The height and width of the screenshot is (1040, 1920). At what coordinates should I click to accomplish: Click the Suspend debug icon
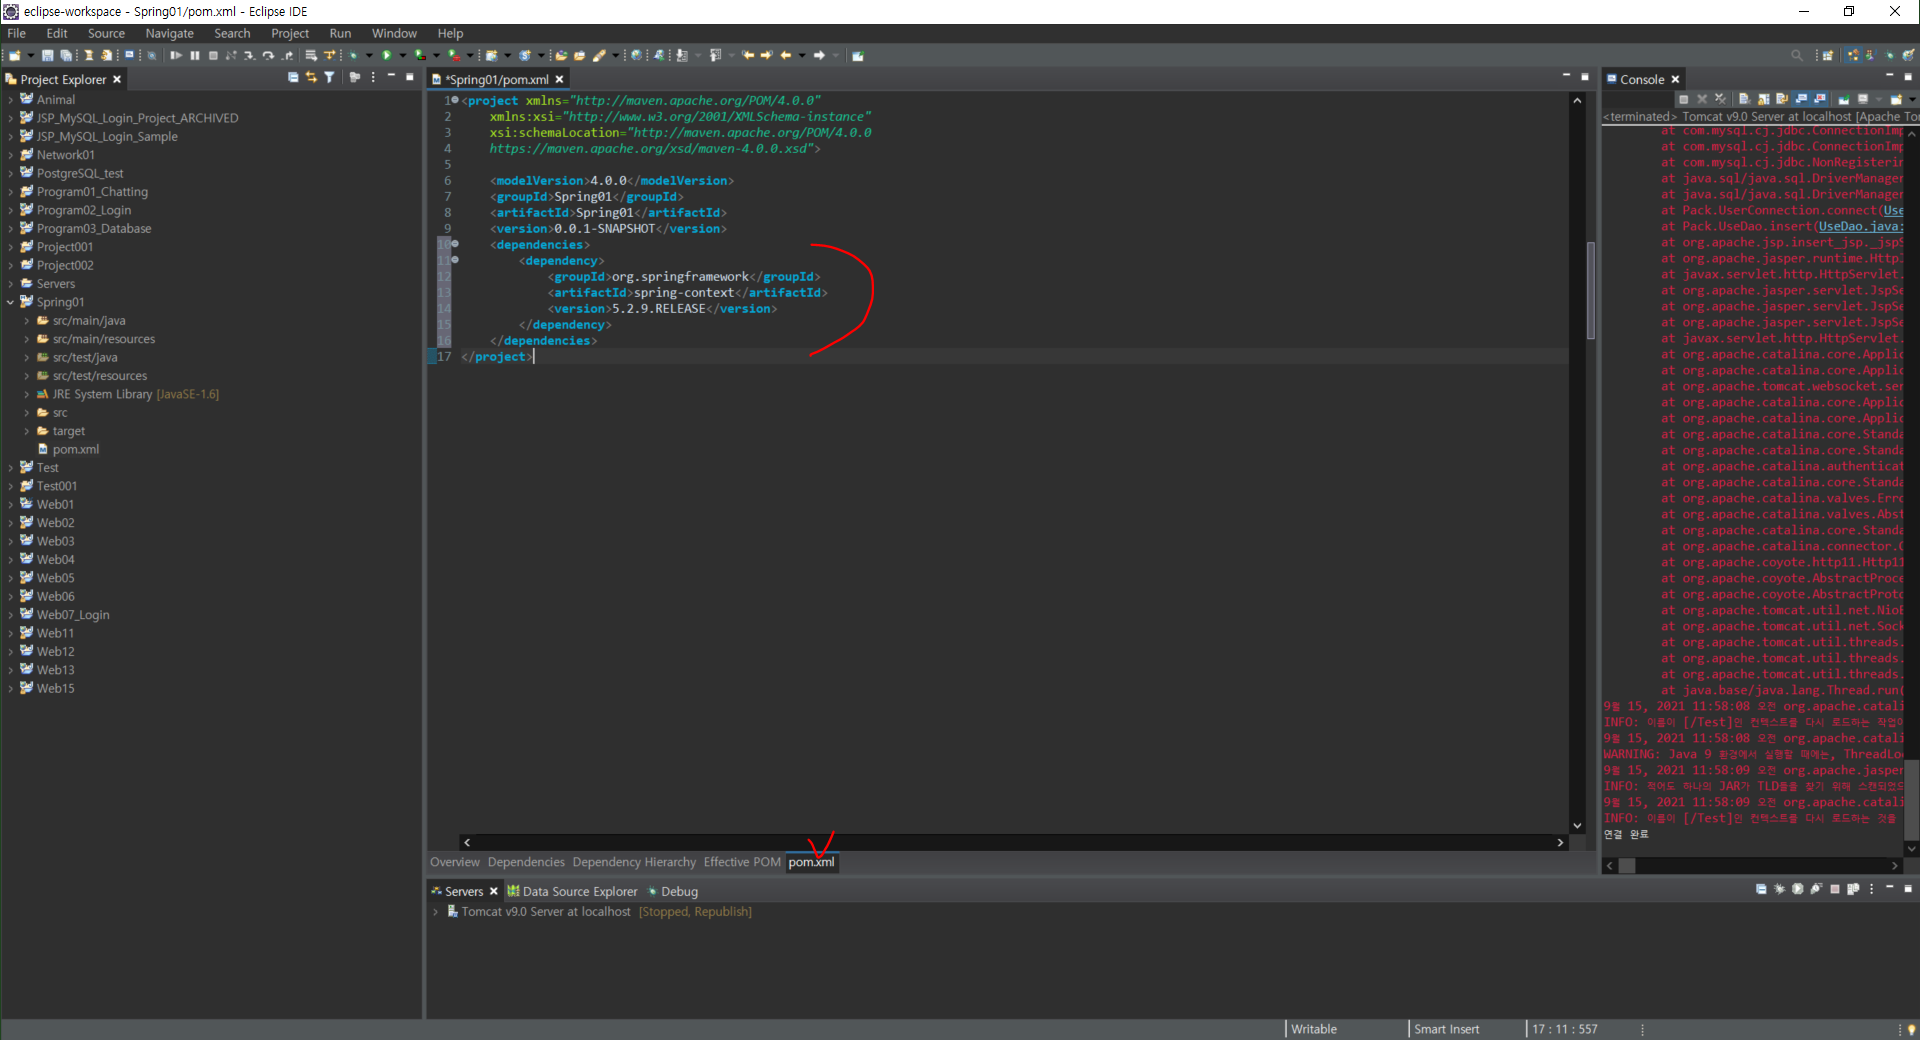click(195, 55)
